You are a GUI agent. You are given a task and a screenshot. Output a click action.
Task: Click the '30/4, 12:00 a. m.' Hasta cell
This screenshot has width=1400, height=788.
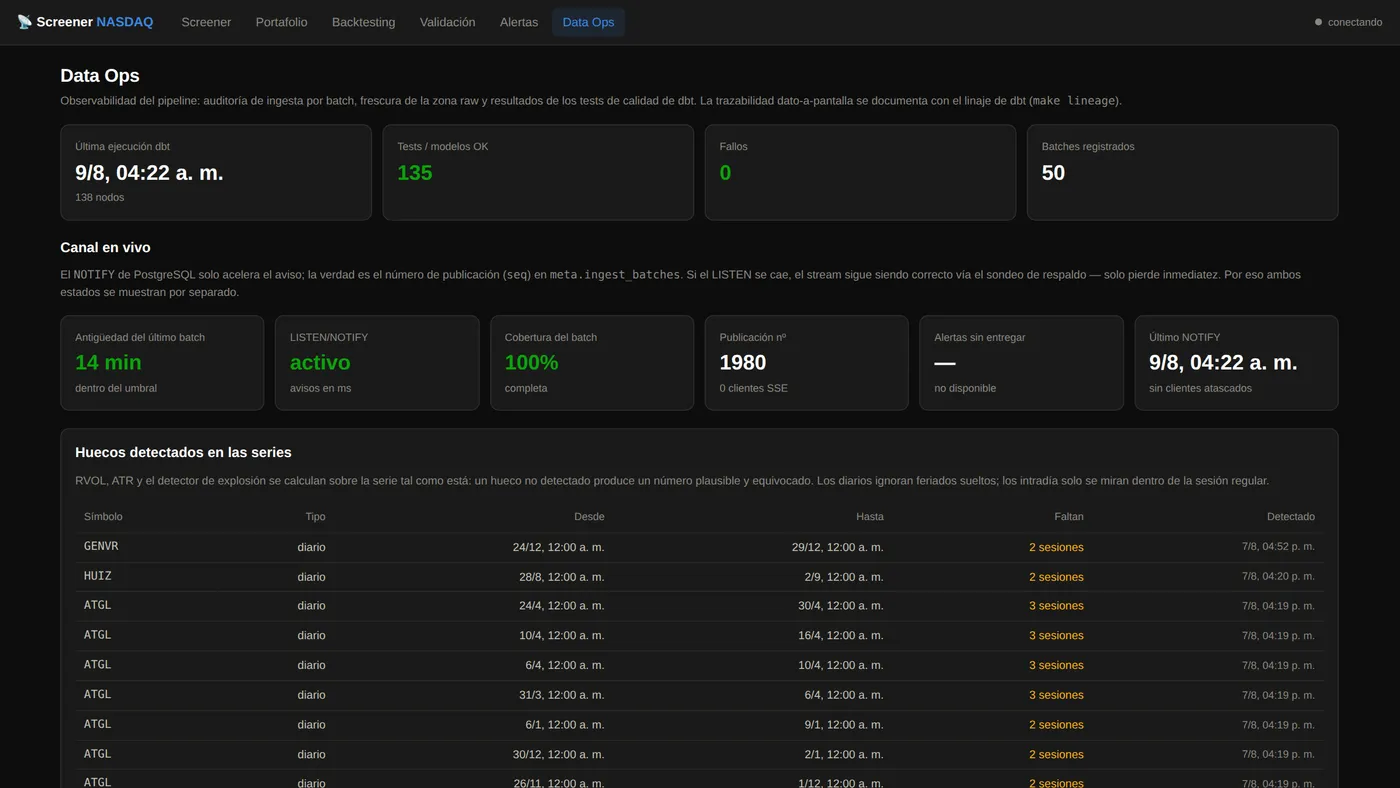pyautogui.click(x=841, y=606)
